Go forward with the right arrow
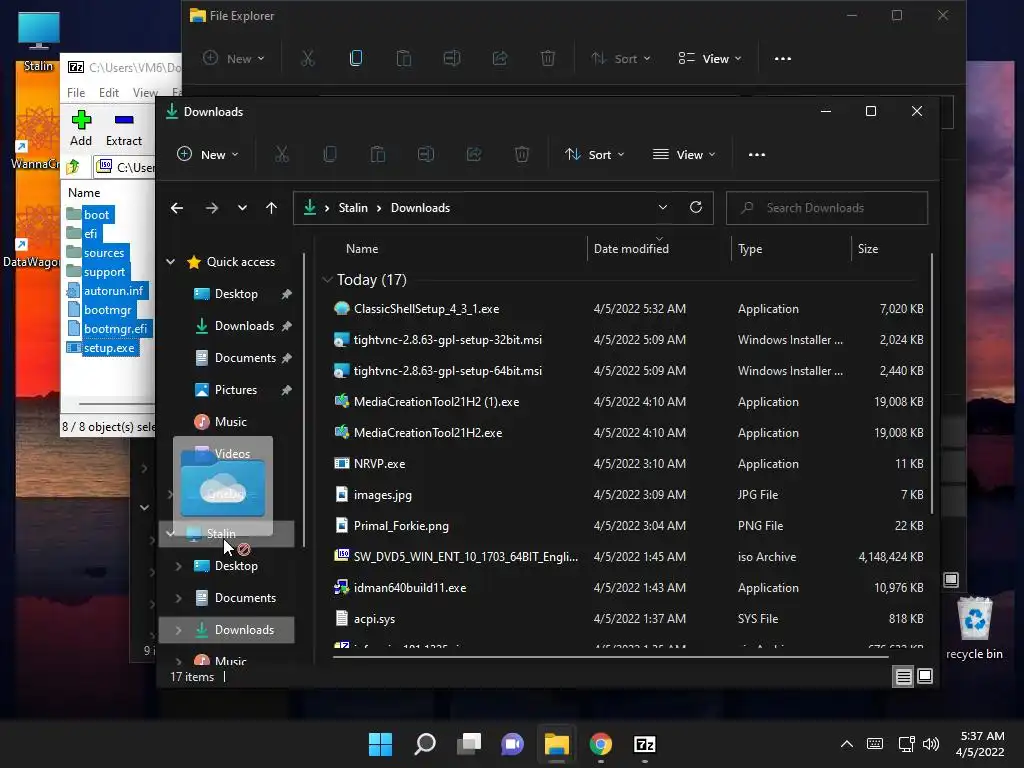The height and width of the screenshot is (768, 1024). coord(212,208)
